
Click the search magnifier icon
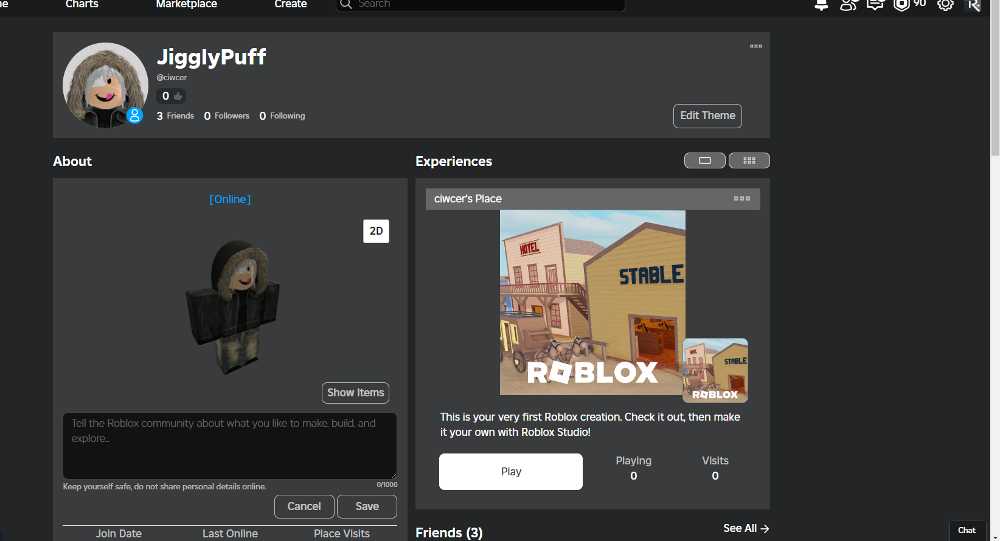[346, 4]
